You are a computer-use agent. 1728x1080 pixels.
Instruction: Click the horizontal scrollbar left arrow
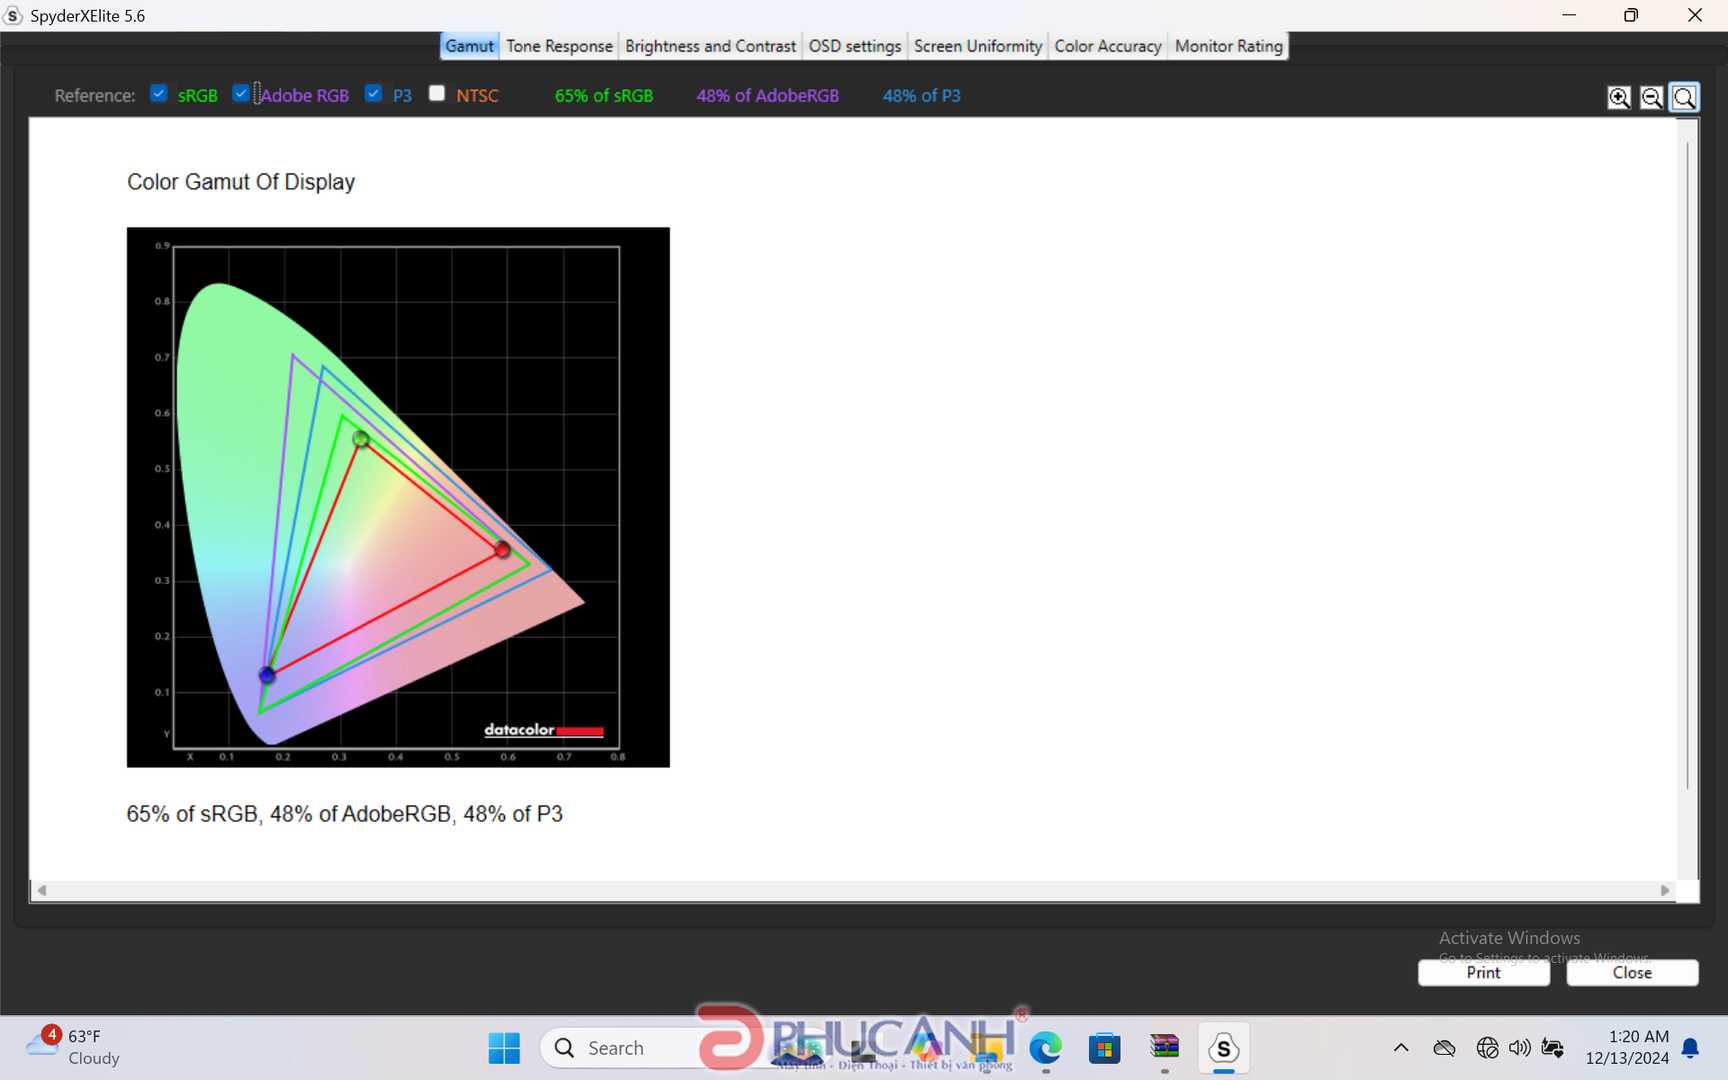point(42,890)
